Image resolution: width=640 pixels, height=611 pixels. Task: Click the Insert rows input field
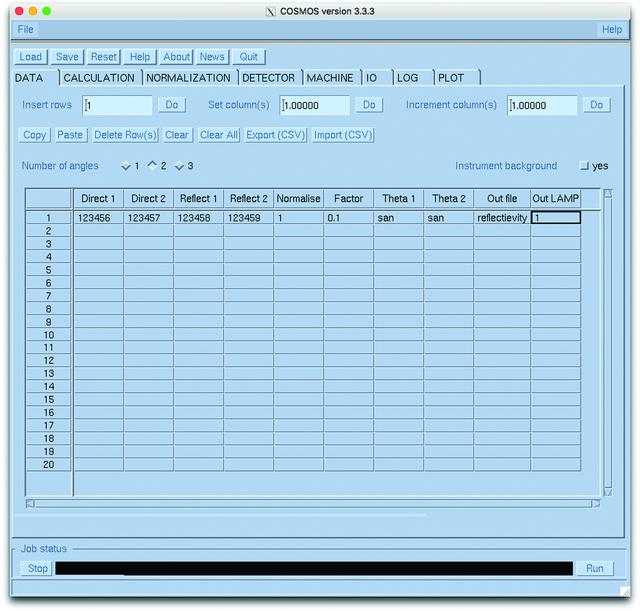tap(117, 105)
